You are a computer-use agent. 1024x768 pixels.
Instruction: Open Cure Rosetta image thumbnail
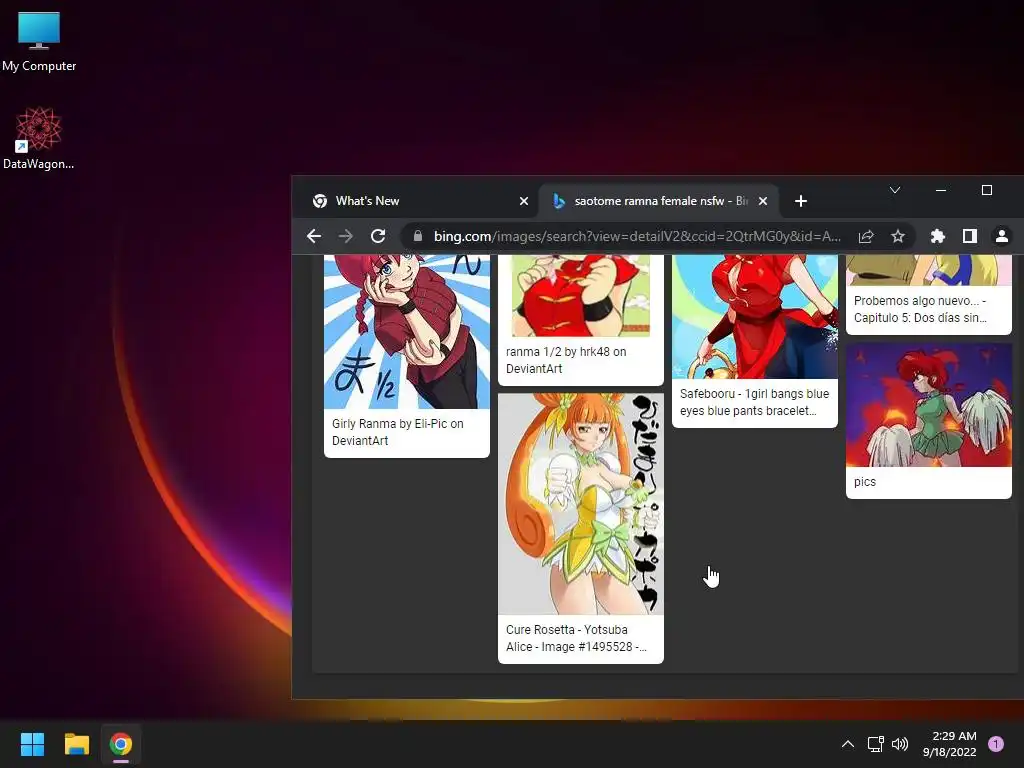[x=581, y=504]
